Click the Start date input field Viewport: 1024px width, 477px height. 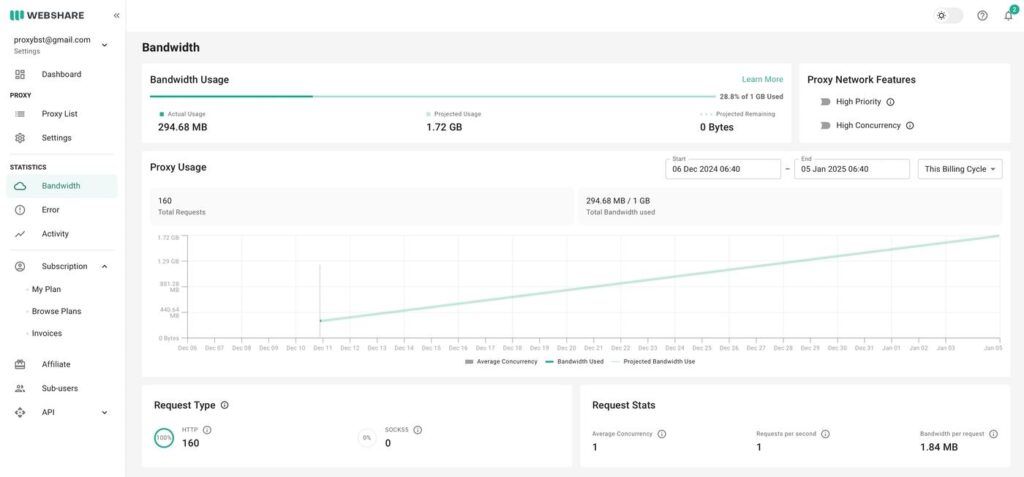coord(722,169)
